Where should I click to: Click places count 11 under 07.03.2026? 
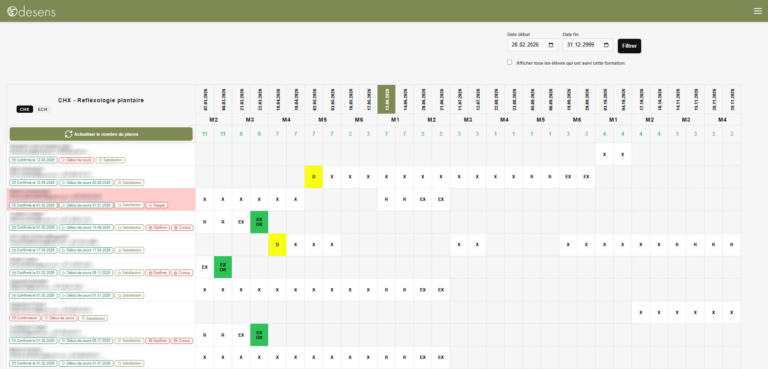click(205, 133)
